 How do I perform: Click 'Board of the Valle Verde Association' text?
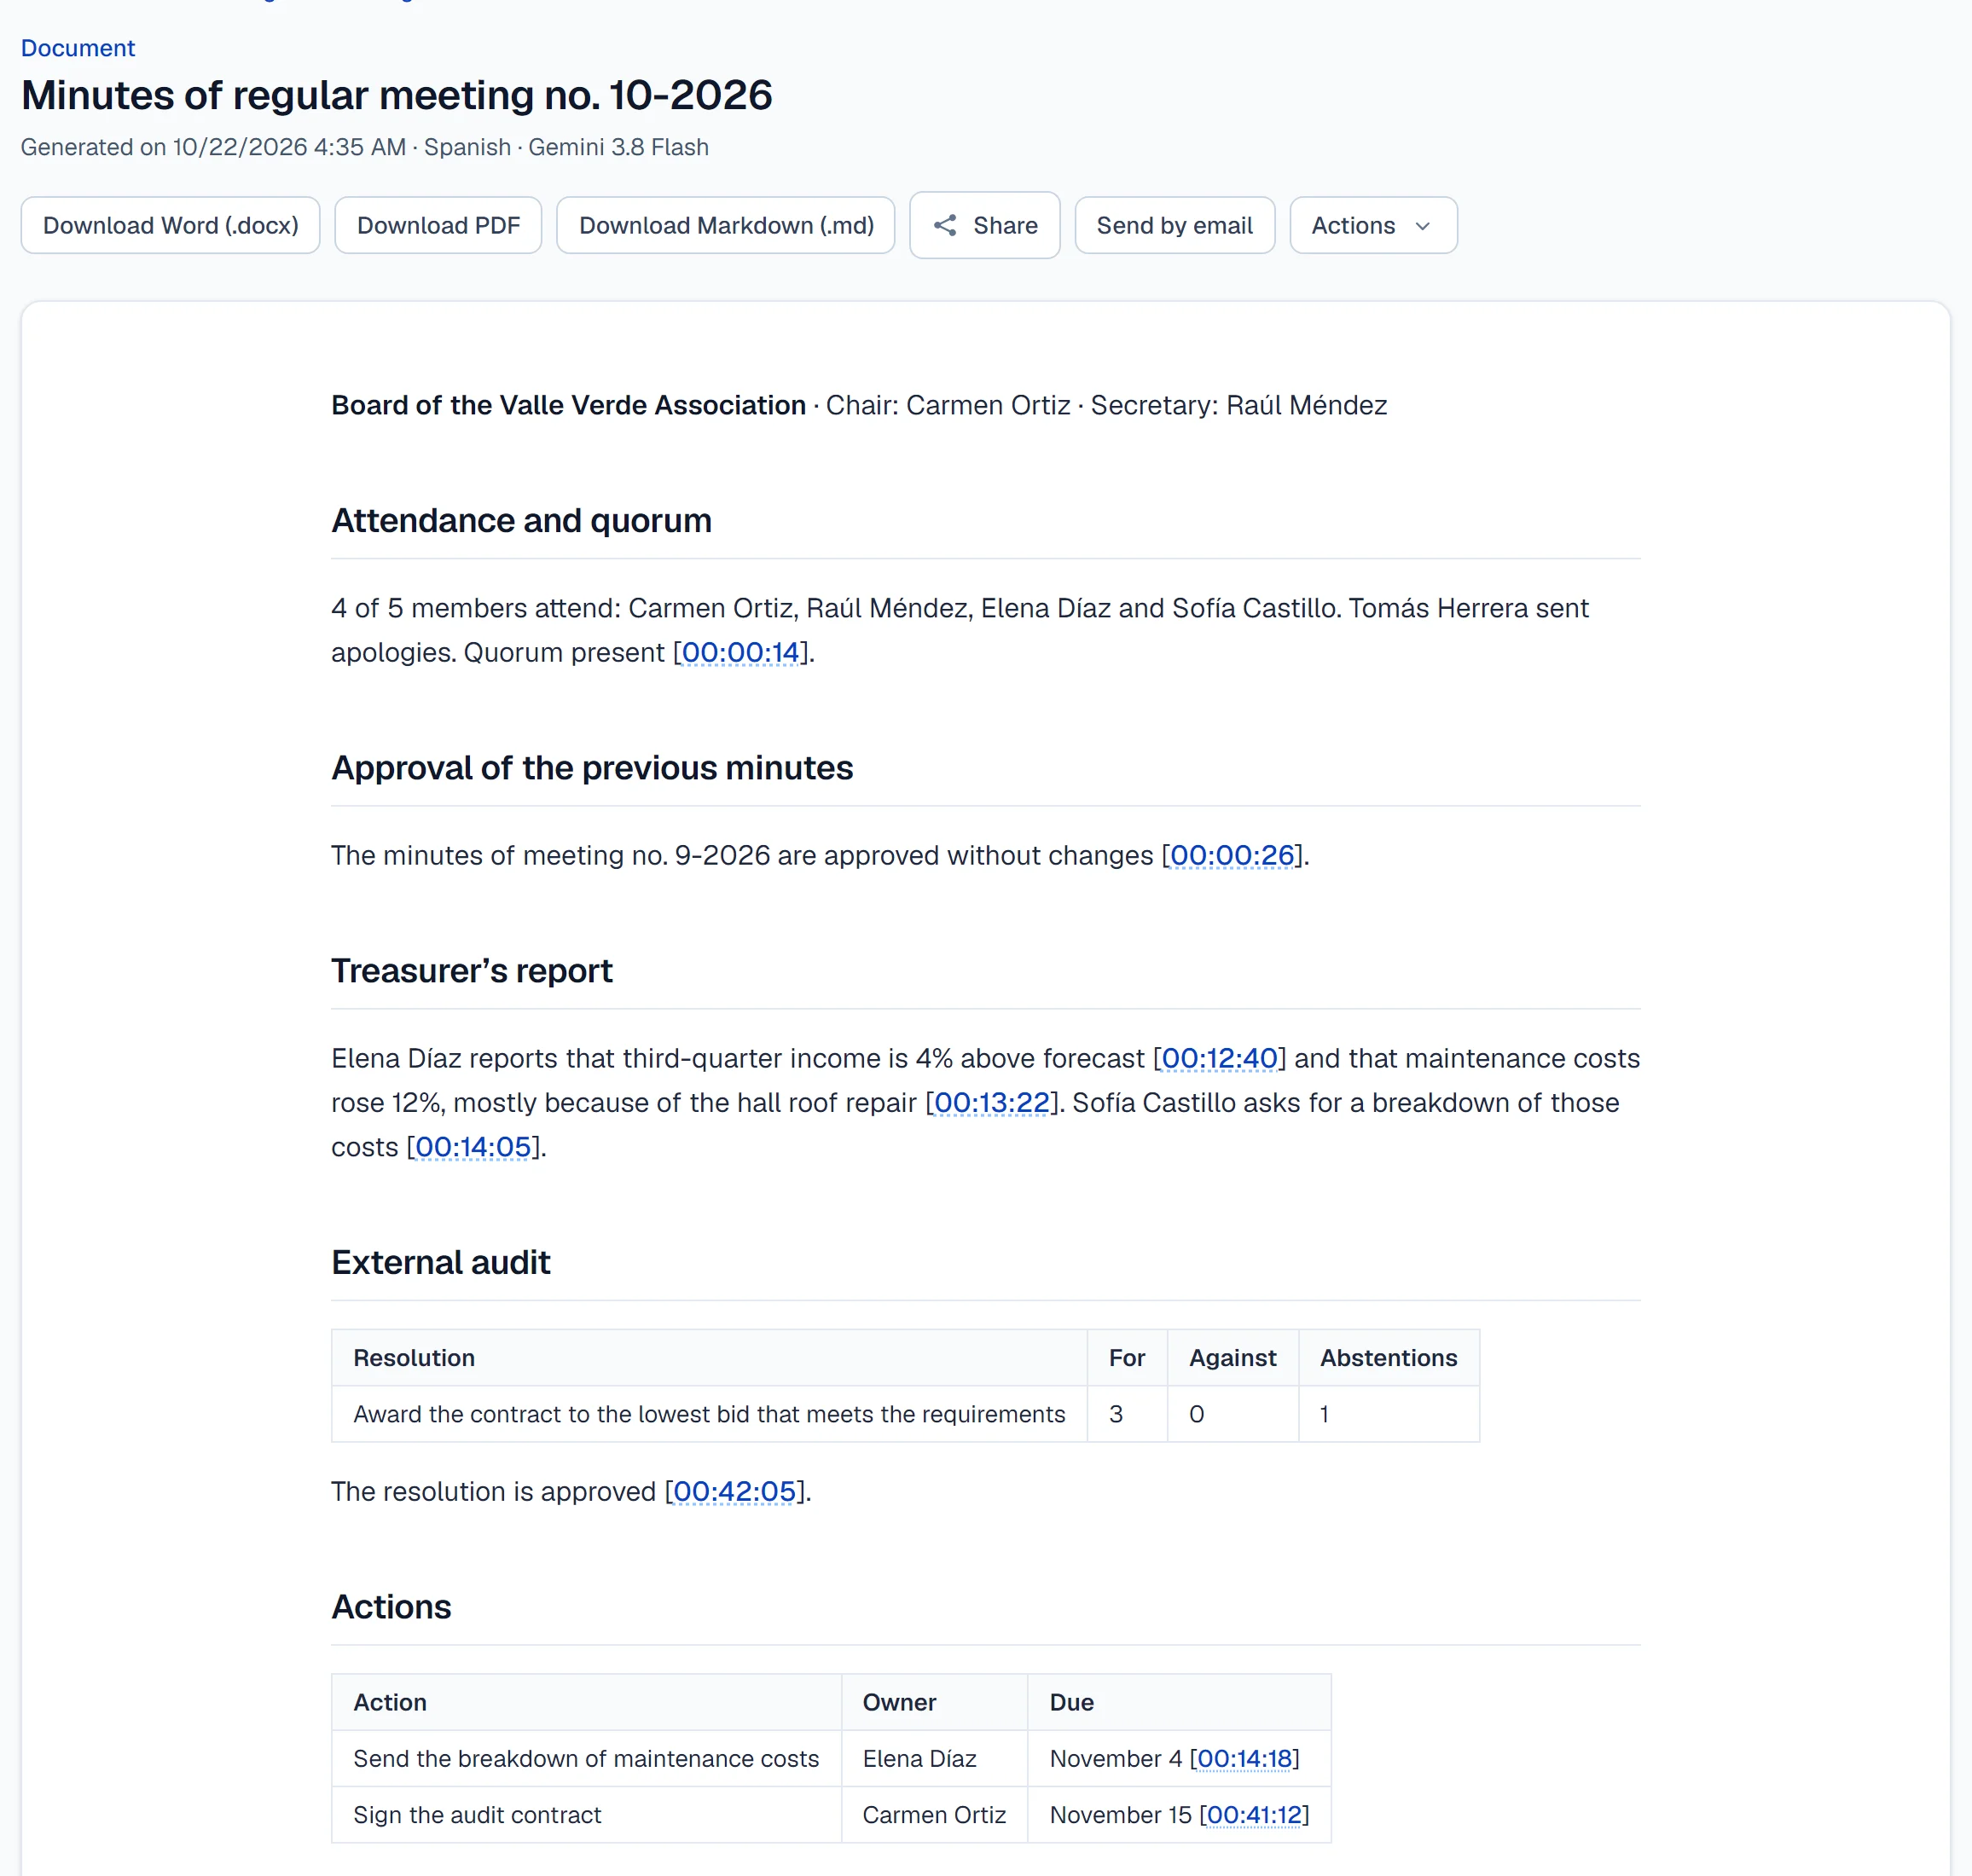pyautogui.click(x=568, y=405)
